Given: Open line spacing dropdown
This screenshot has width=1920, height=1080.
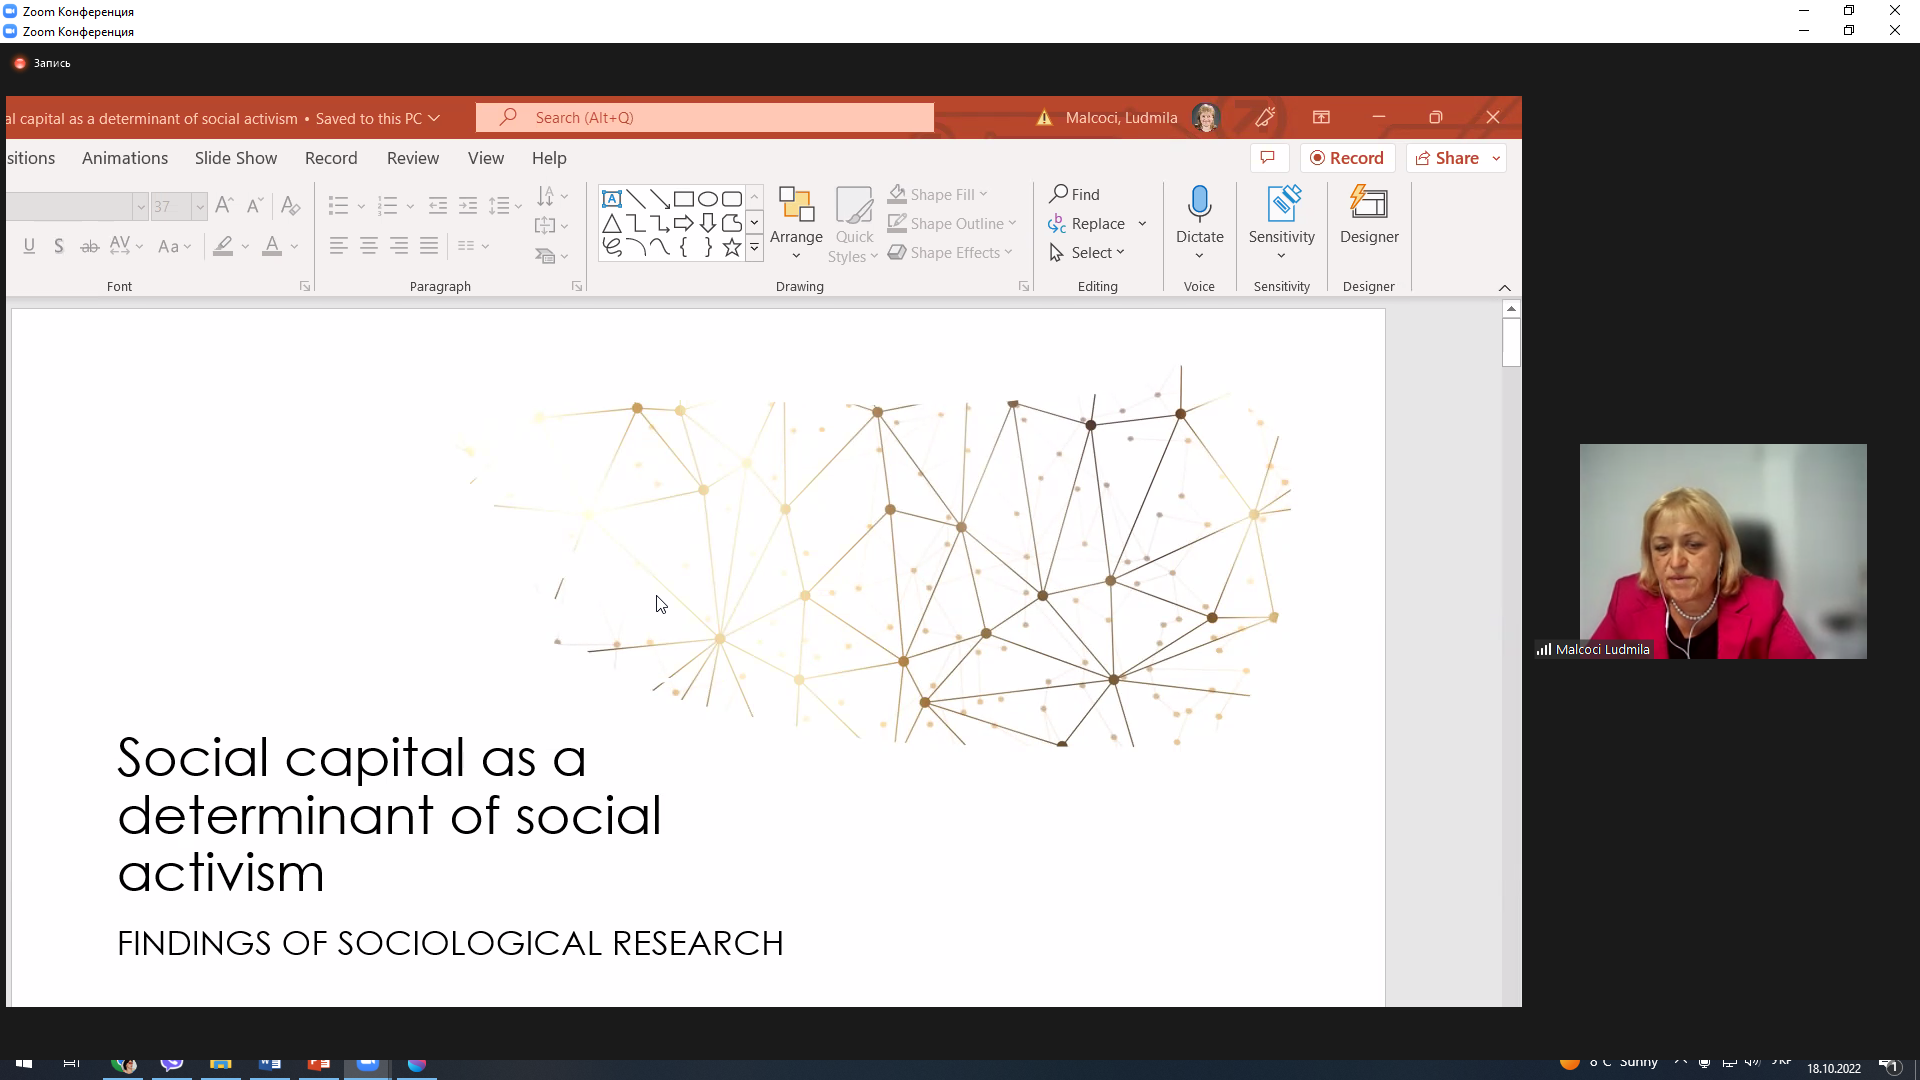Looking at the screenshot, I should (505, 206).
